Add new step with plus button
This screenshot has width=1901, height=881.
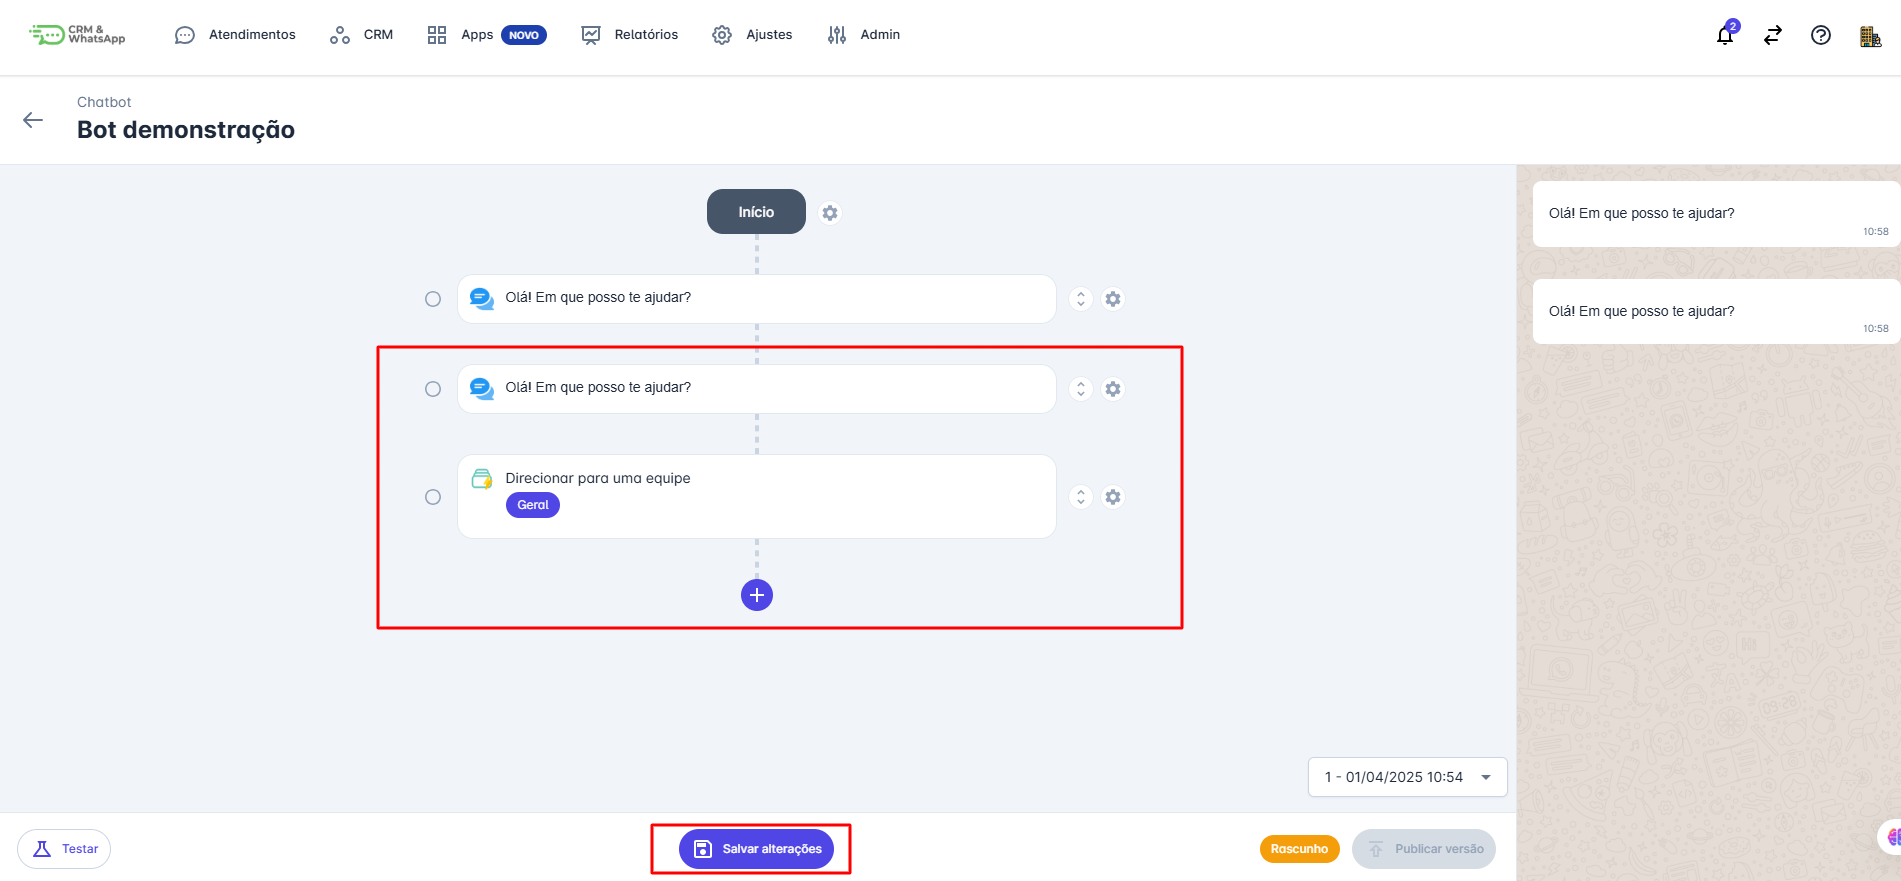tap(757, 595)
